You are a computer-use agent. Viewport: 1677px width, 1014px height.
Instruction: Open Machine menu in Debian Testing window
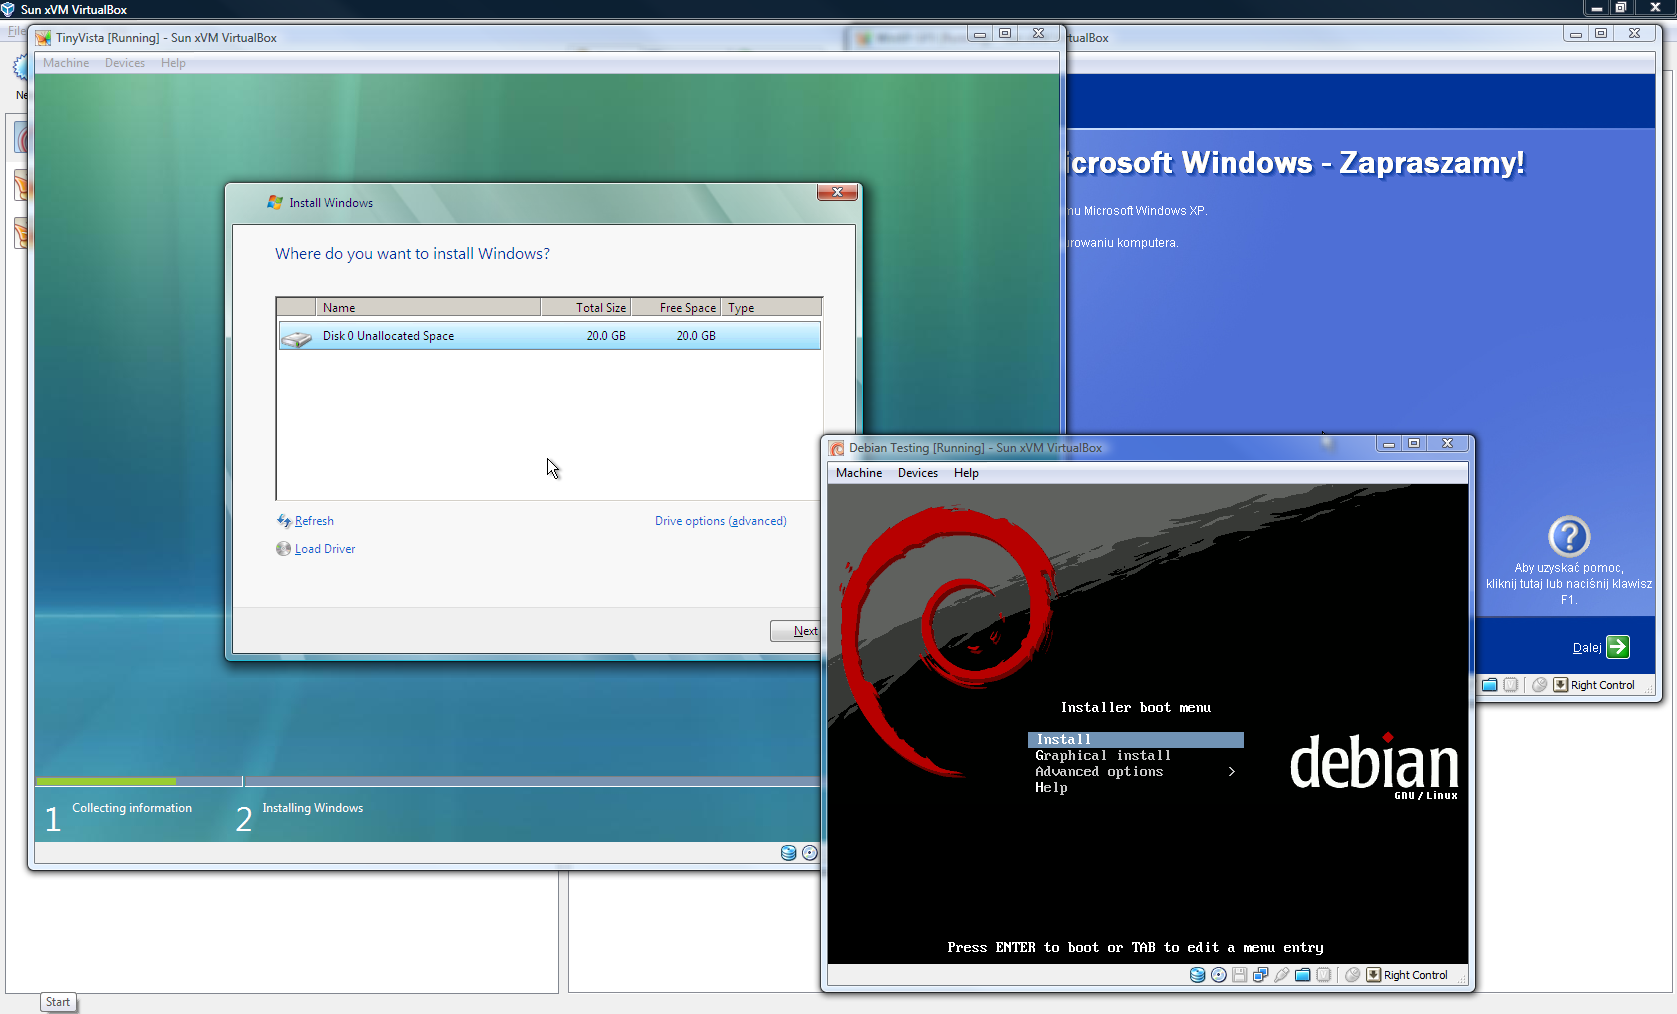point(859,473)
